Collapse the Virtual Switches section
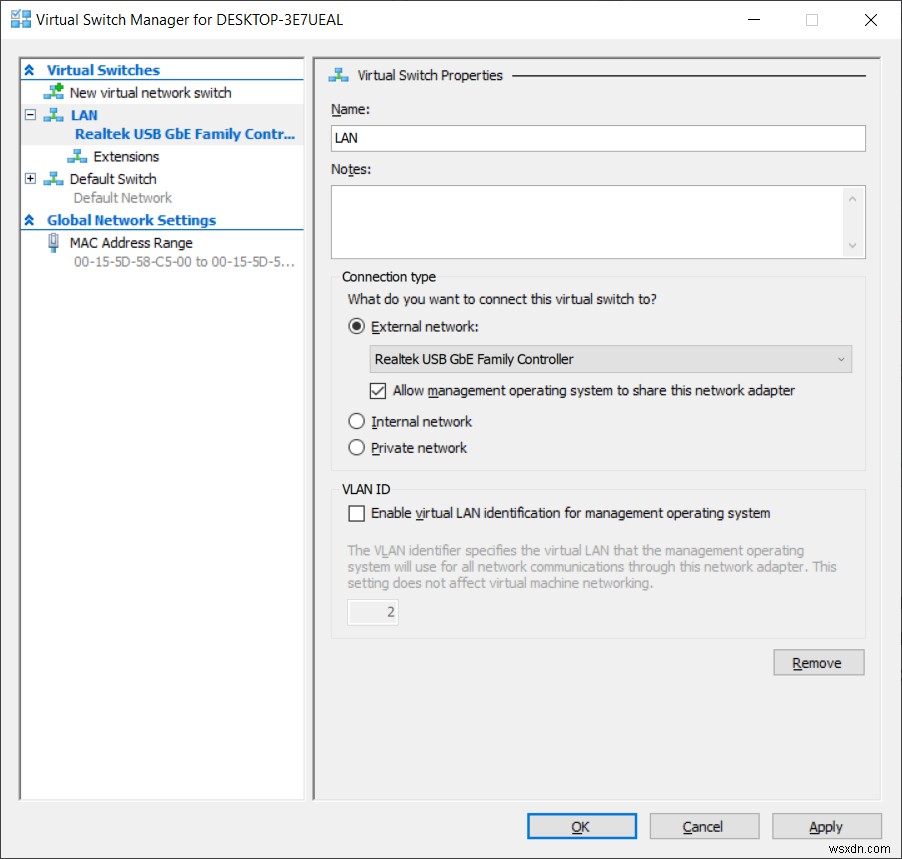 click(29, 70)
